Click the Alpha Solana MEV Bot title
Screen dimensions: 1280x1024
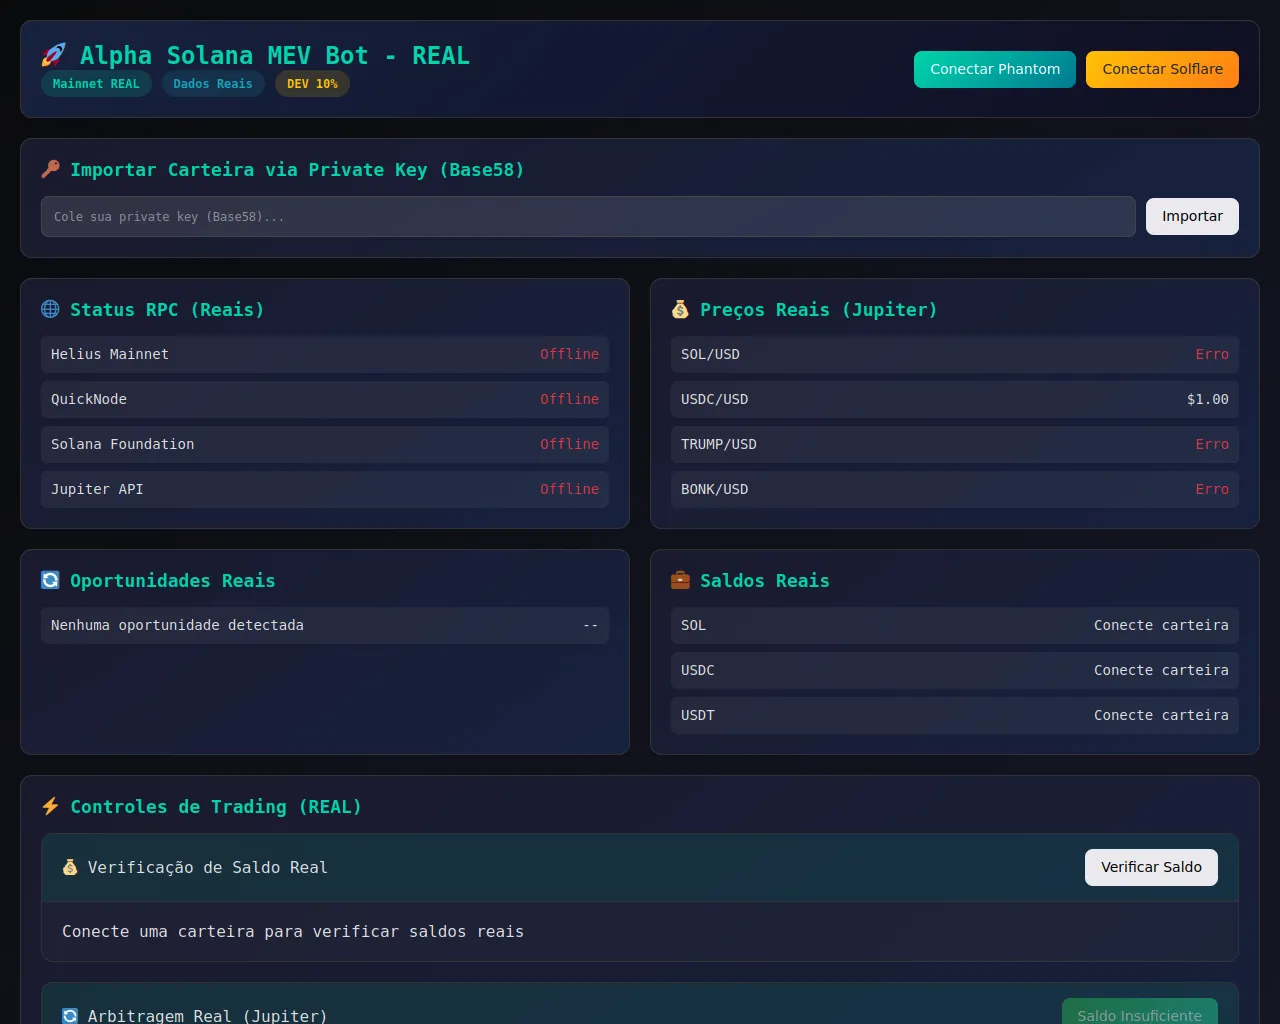275,55
